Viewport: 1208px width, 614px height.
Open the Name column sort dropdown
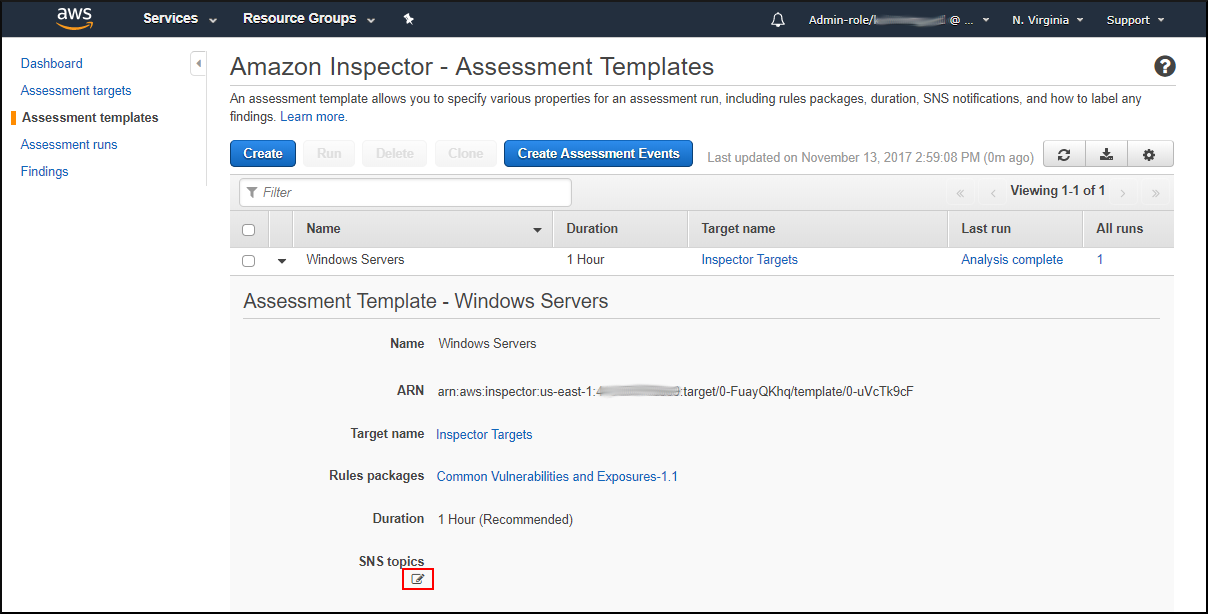538,229
